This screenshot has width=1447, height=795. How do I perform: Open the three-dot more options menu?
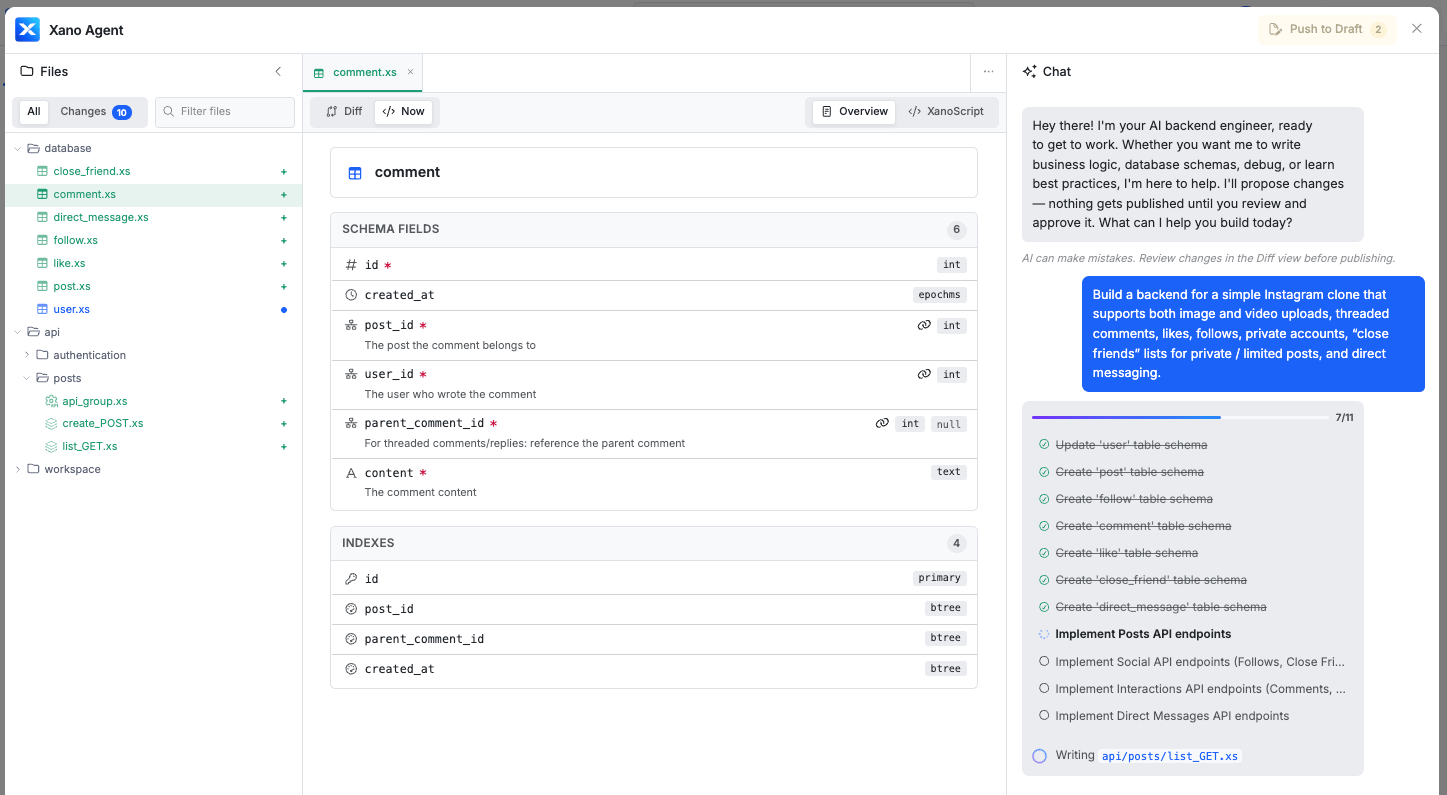988,72
